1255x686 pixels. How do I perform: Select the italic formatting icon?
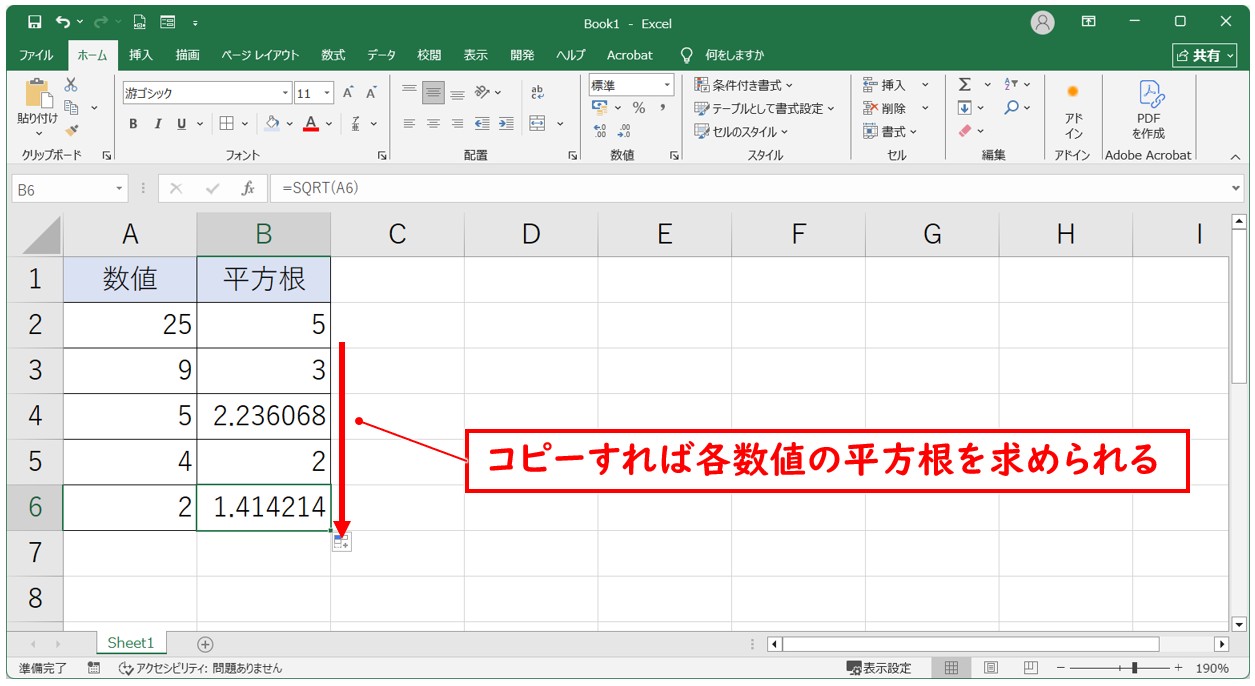(x=158, y=124)
